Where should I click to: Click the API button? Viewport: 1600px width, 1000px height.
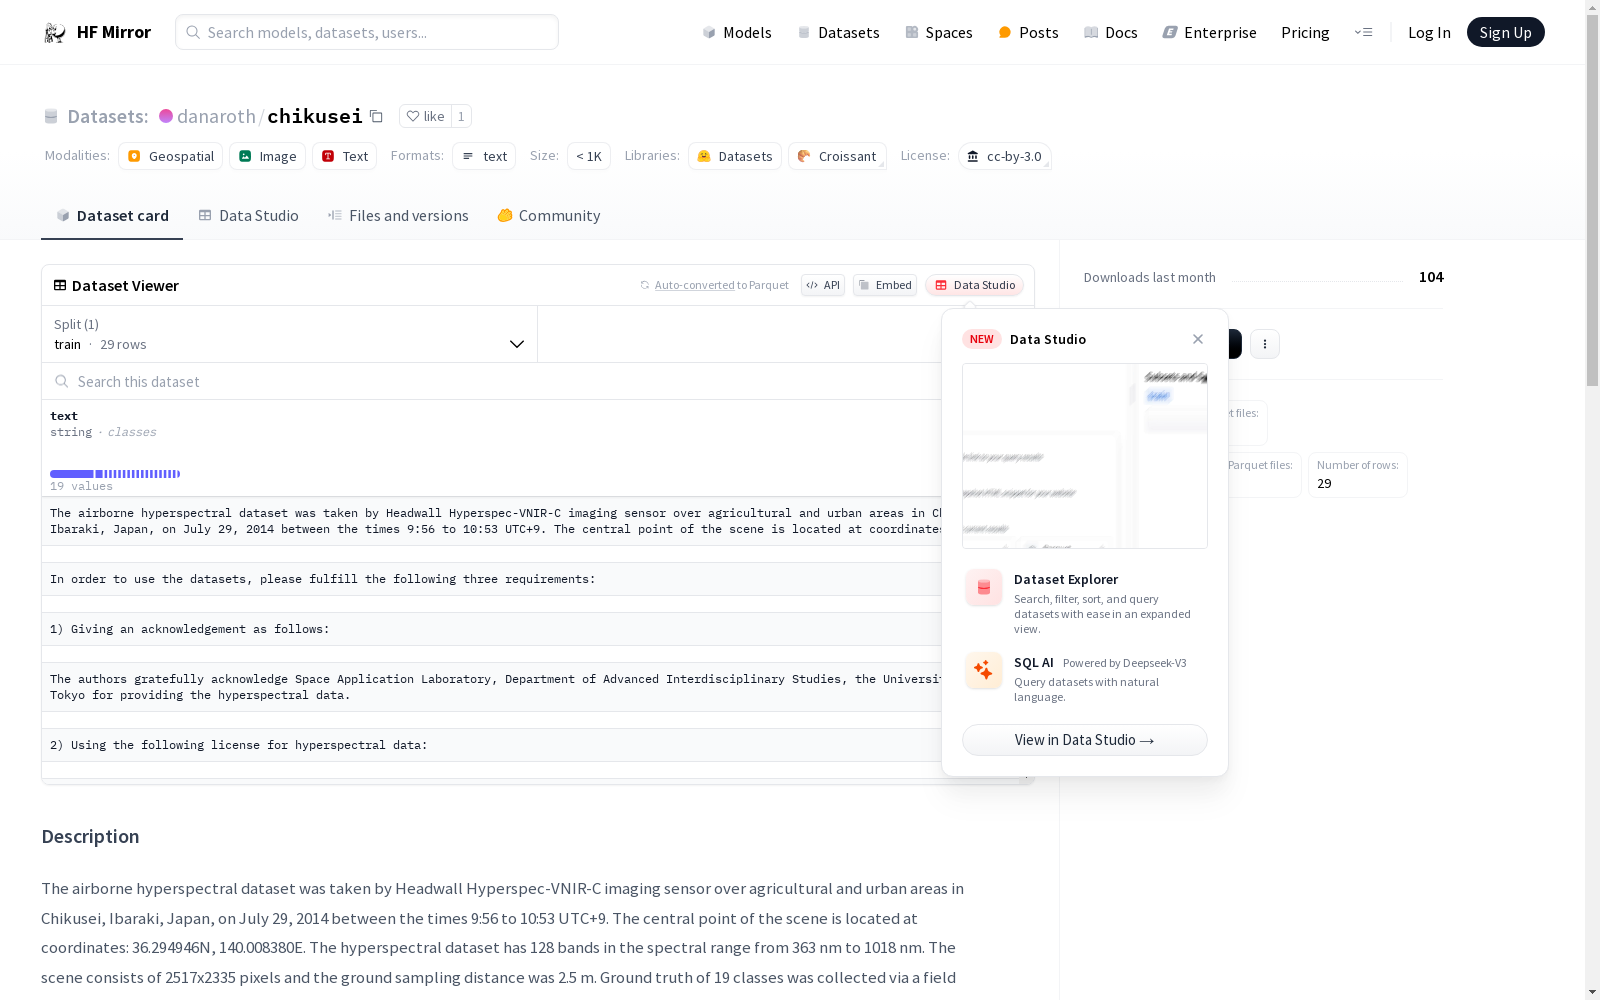pos(823,285)
